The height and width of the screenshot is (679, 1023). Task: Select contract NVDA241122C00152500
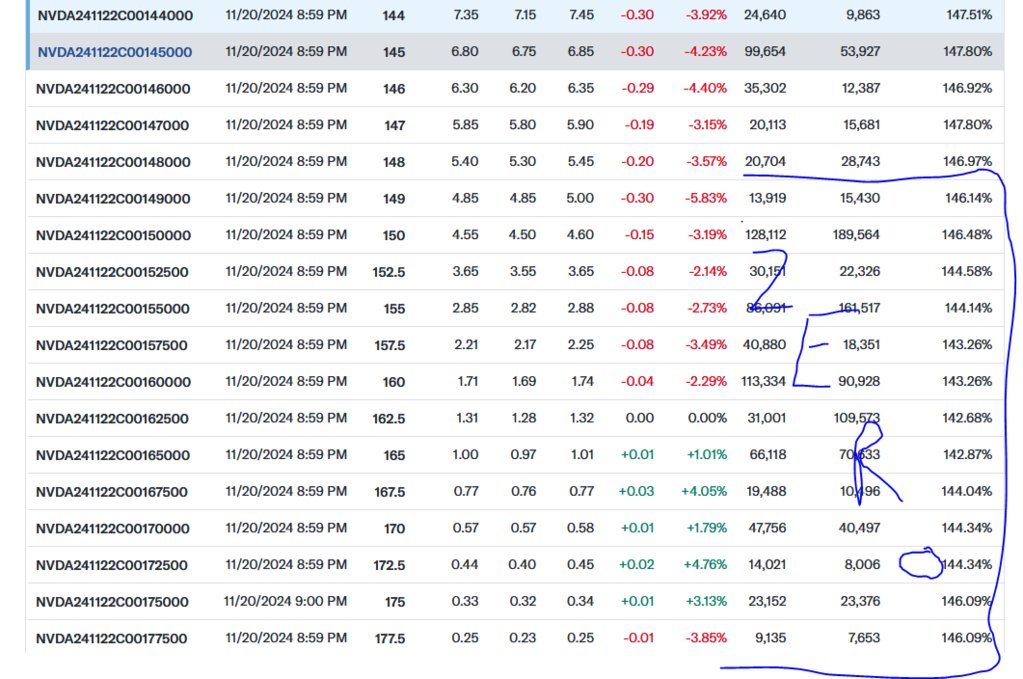point(112,272)
